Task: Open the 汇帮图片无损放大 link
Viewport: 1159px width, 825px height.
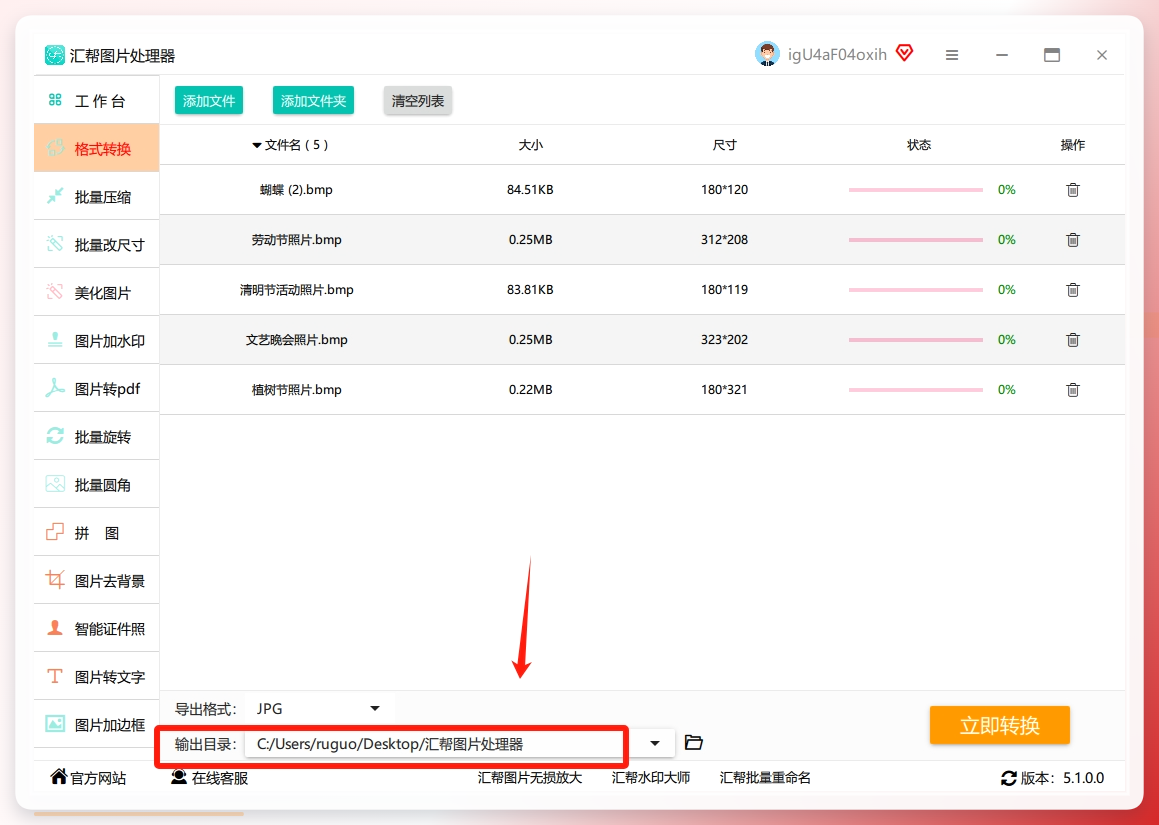Action: tap(530, 778)
